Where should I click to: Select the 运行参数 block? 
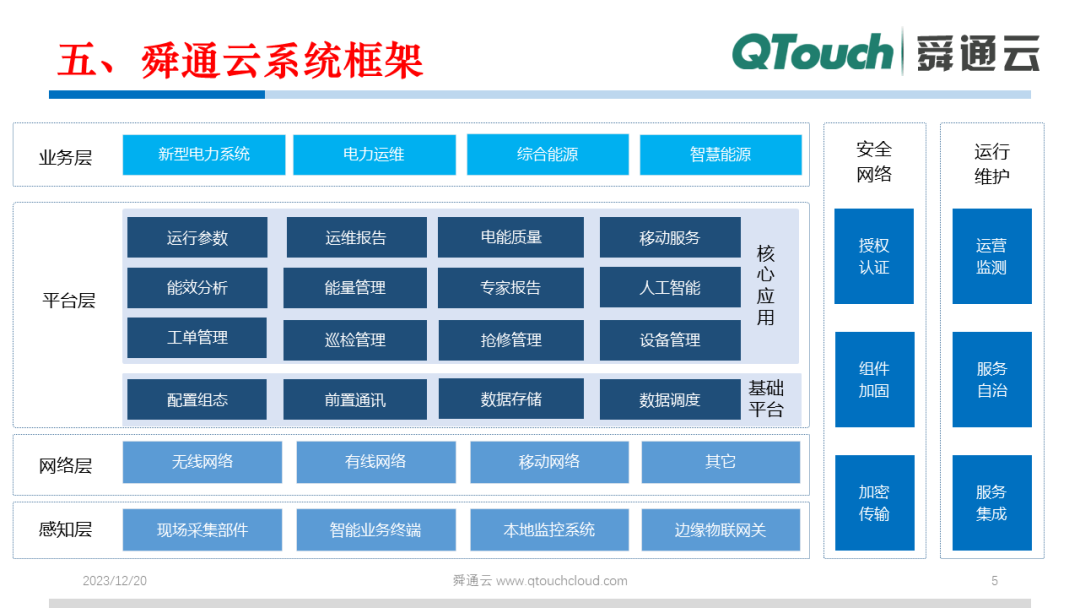click(x=197, y=238)
